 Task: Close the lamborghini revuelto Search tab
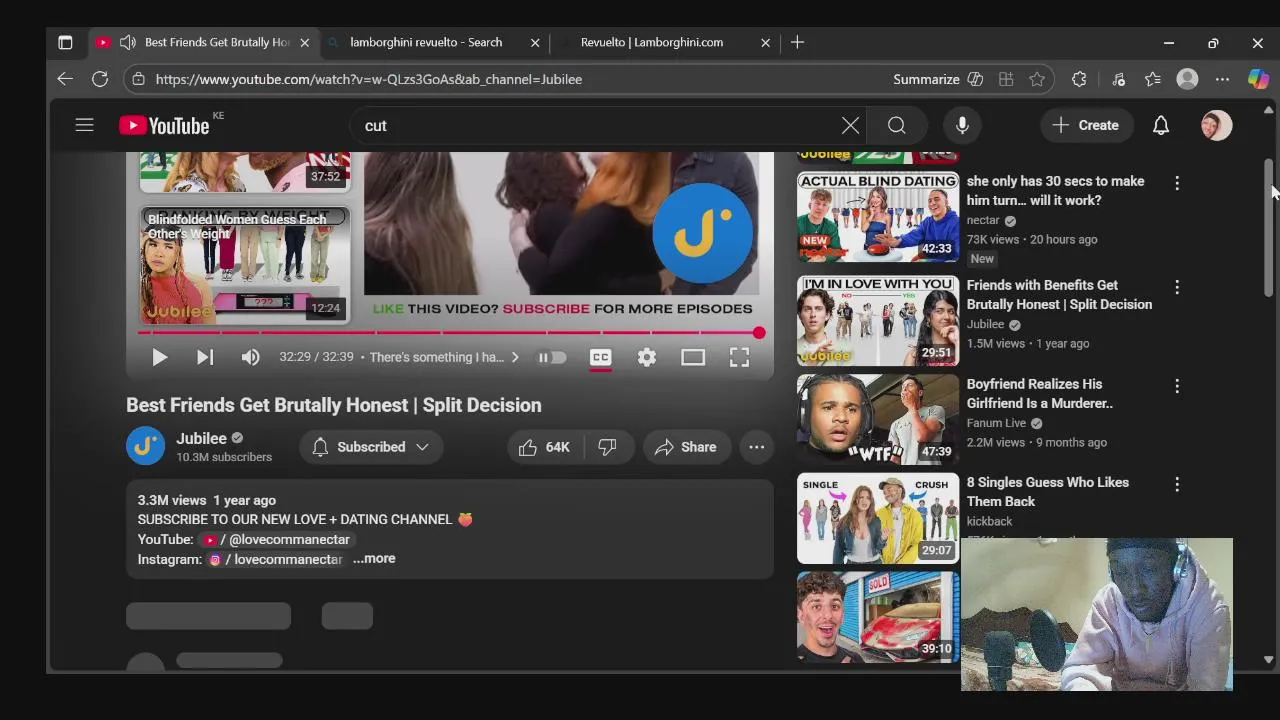click(535, 43)
